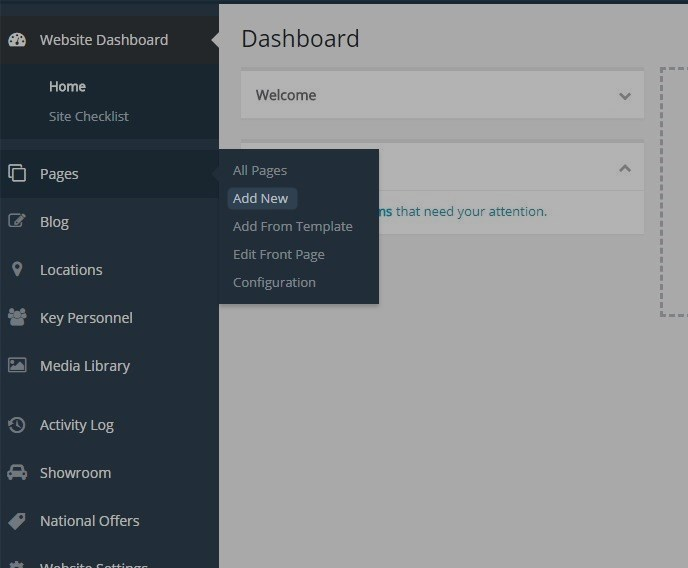Open the Site Checklist submenu item
The height and width of the screenshot is (568, 688).
click(x=89, y=116)
